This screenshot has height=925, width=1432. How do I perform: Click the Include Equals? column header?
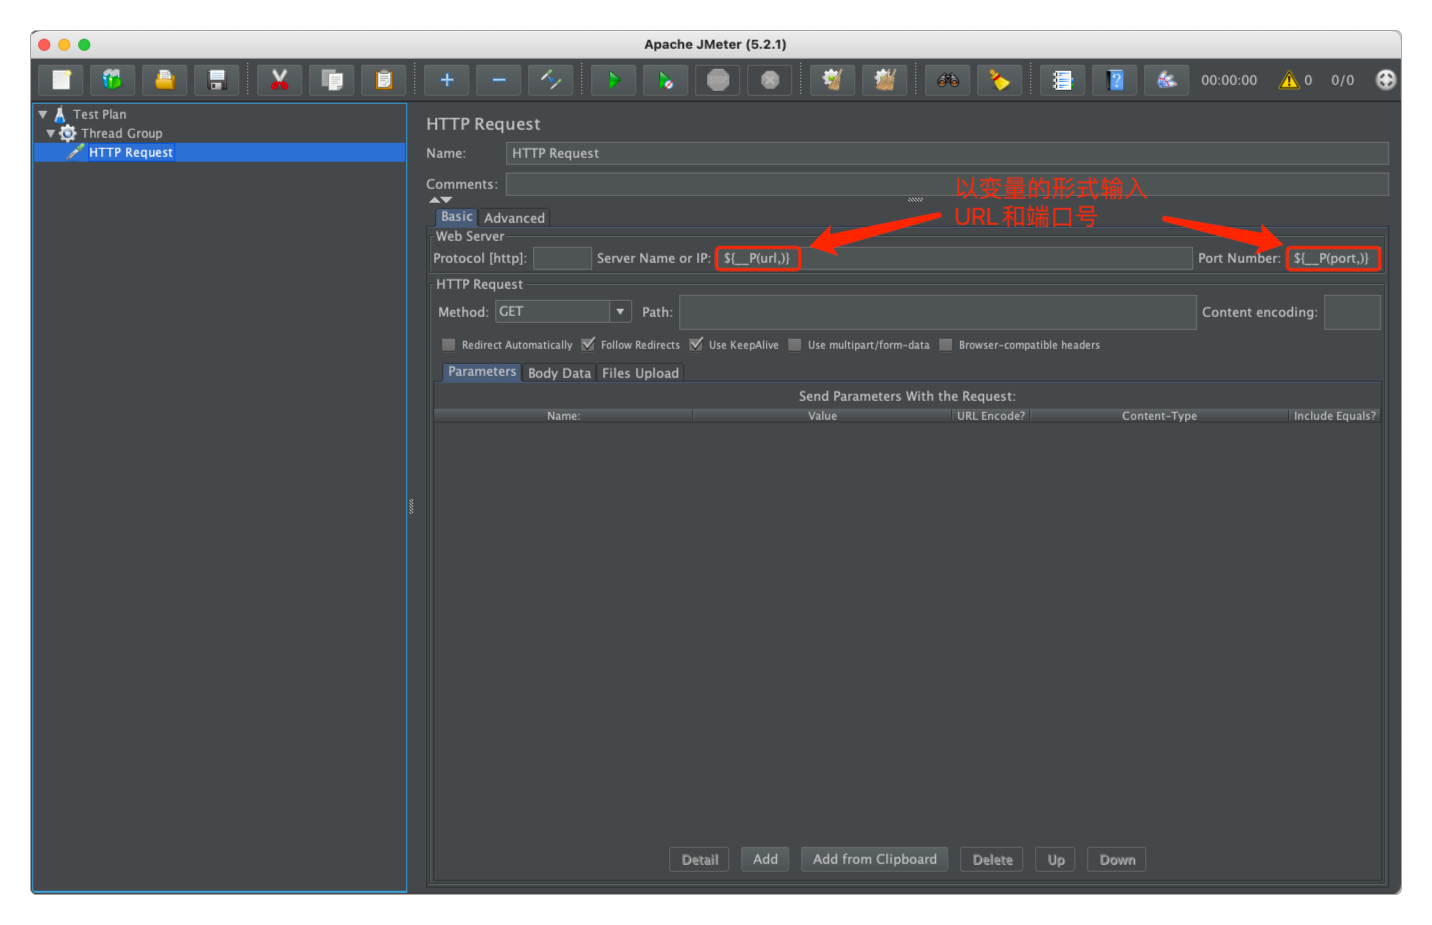pyautogui.click(x=1334, y=416)
